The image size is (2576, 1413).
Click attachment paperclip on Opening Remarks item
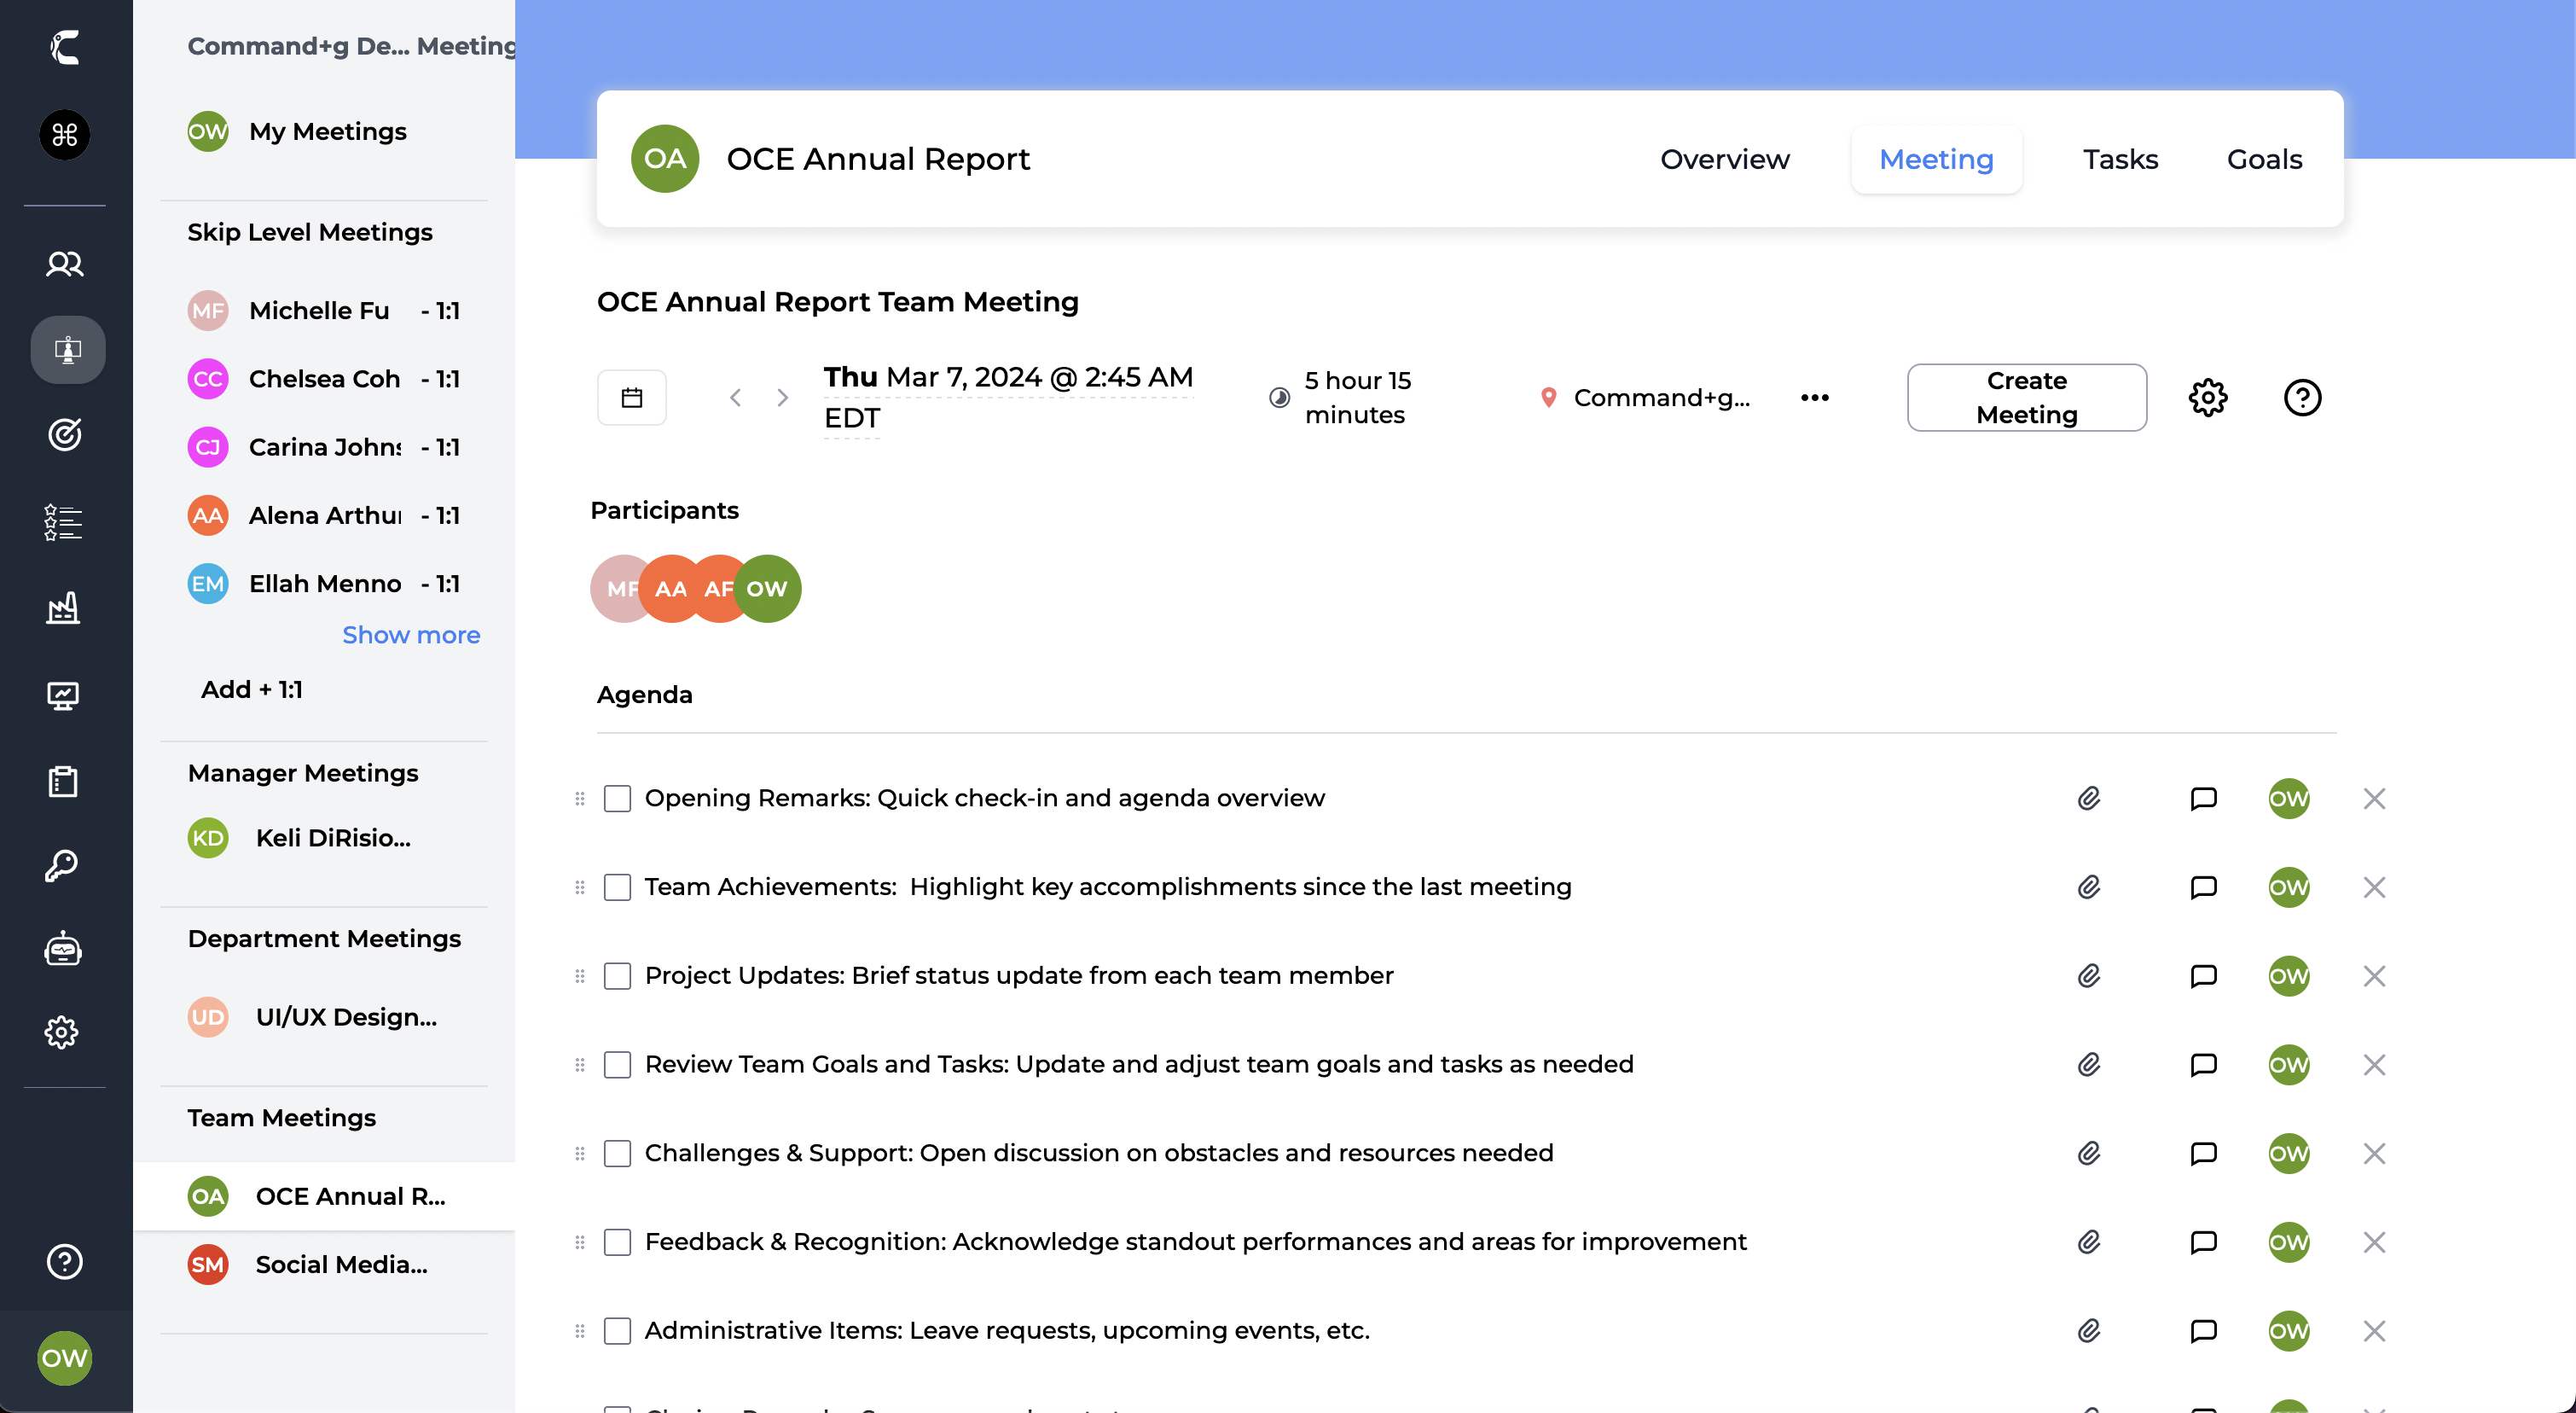tap(2088, 798)
